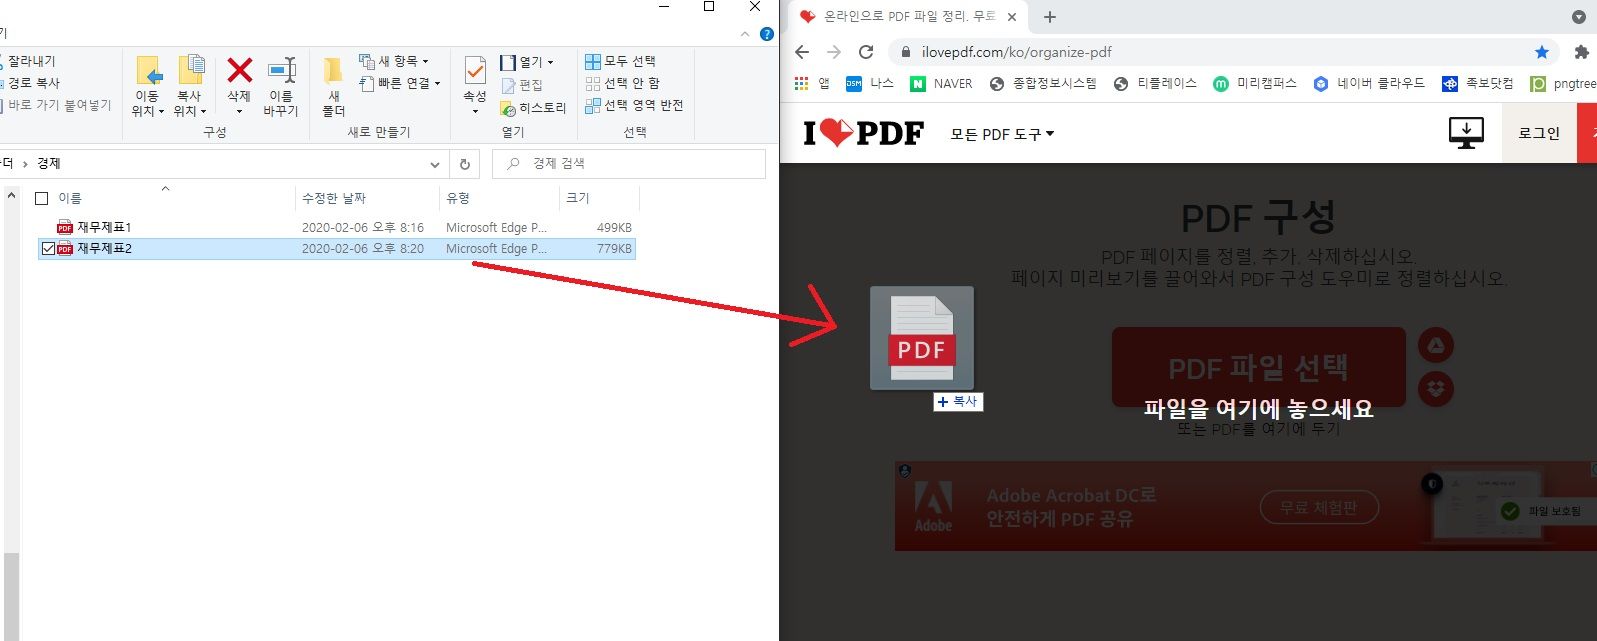This screenshot has height=641, width=1597.
Task: Close the iLovePDF browser tab
Action: click(x=1012, y=17)
